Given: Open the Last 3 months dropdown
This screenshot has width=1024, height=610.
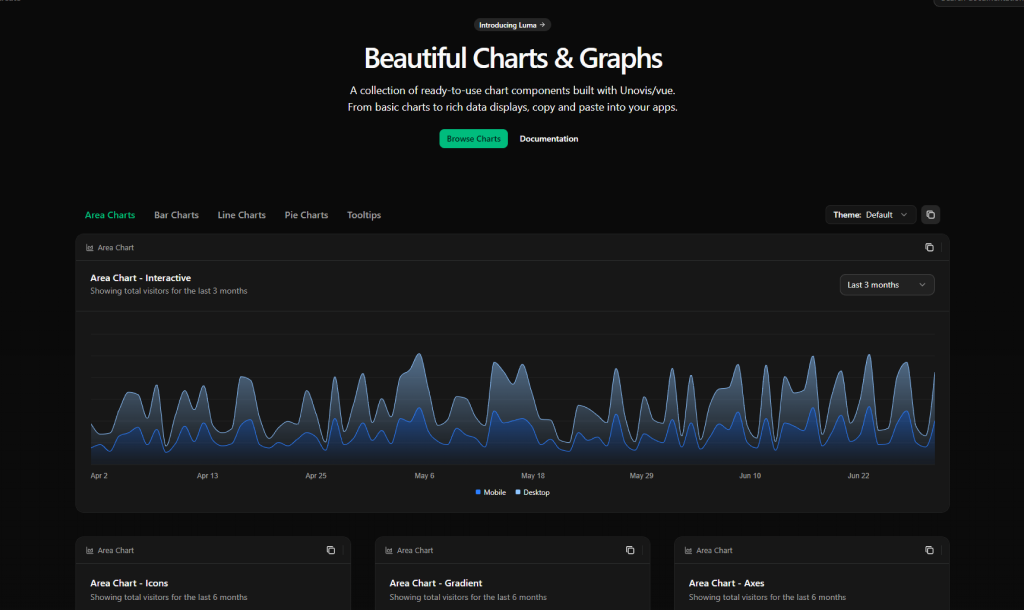Looking at the screenshot, I should tap(886, 284).
